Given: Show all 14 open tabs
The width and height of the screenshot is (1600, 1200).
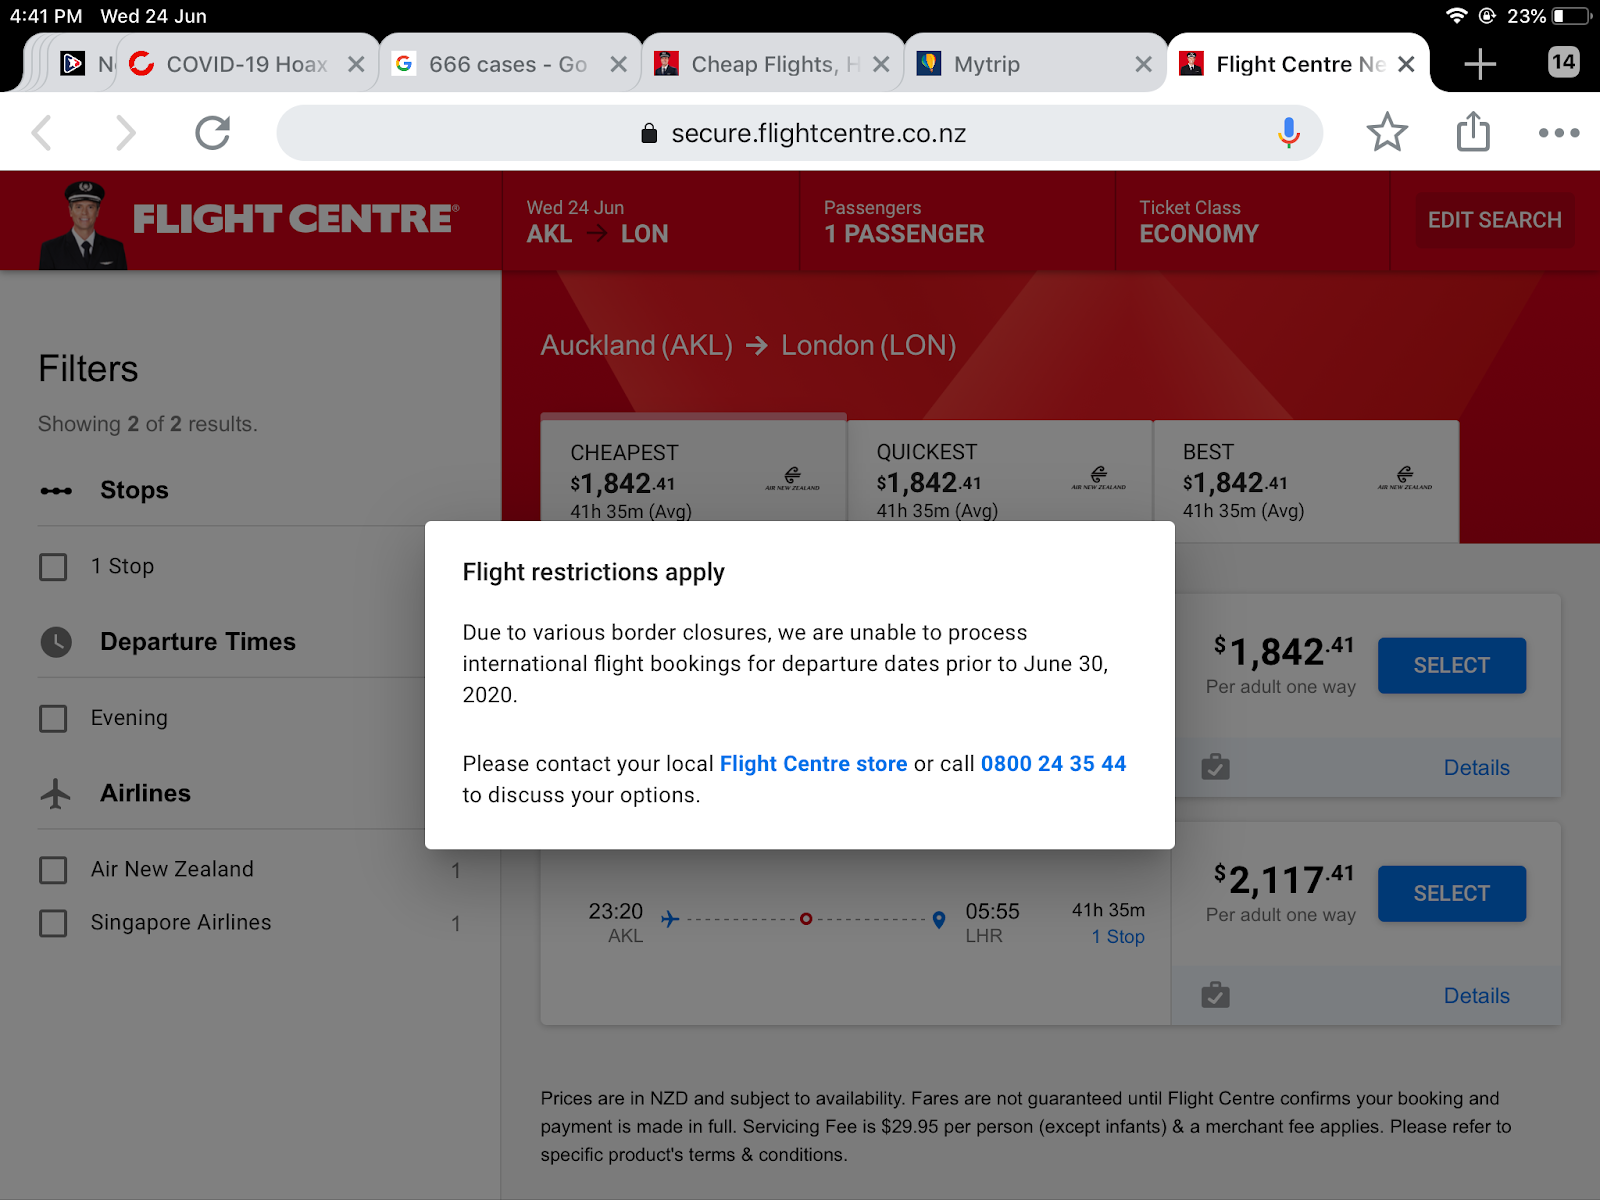Looking at the screenshot, I should tap(1563, 62).
